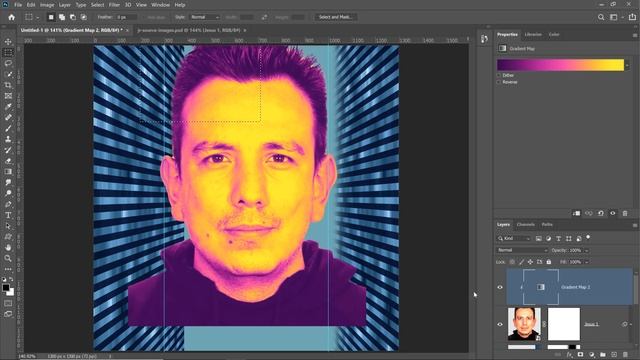Create new group folder icon
The image size is (640, 360).
[x=602, y=355]
